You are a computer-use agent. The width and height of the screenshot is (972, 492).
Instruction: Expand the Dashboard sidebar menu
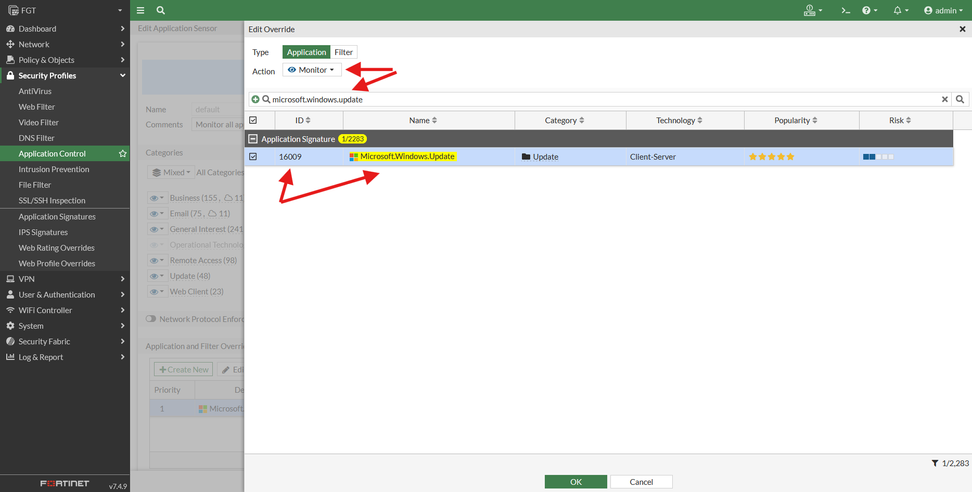64,29
